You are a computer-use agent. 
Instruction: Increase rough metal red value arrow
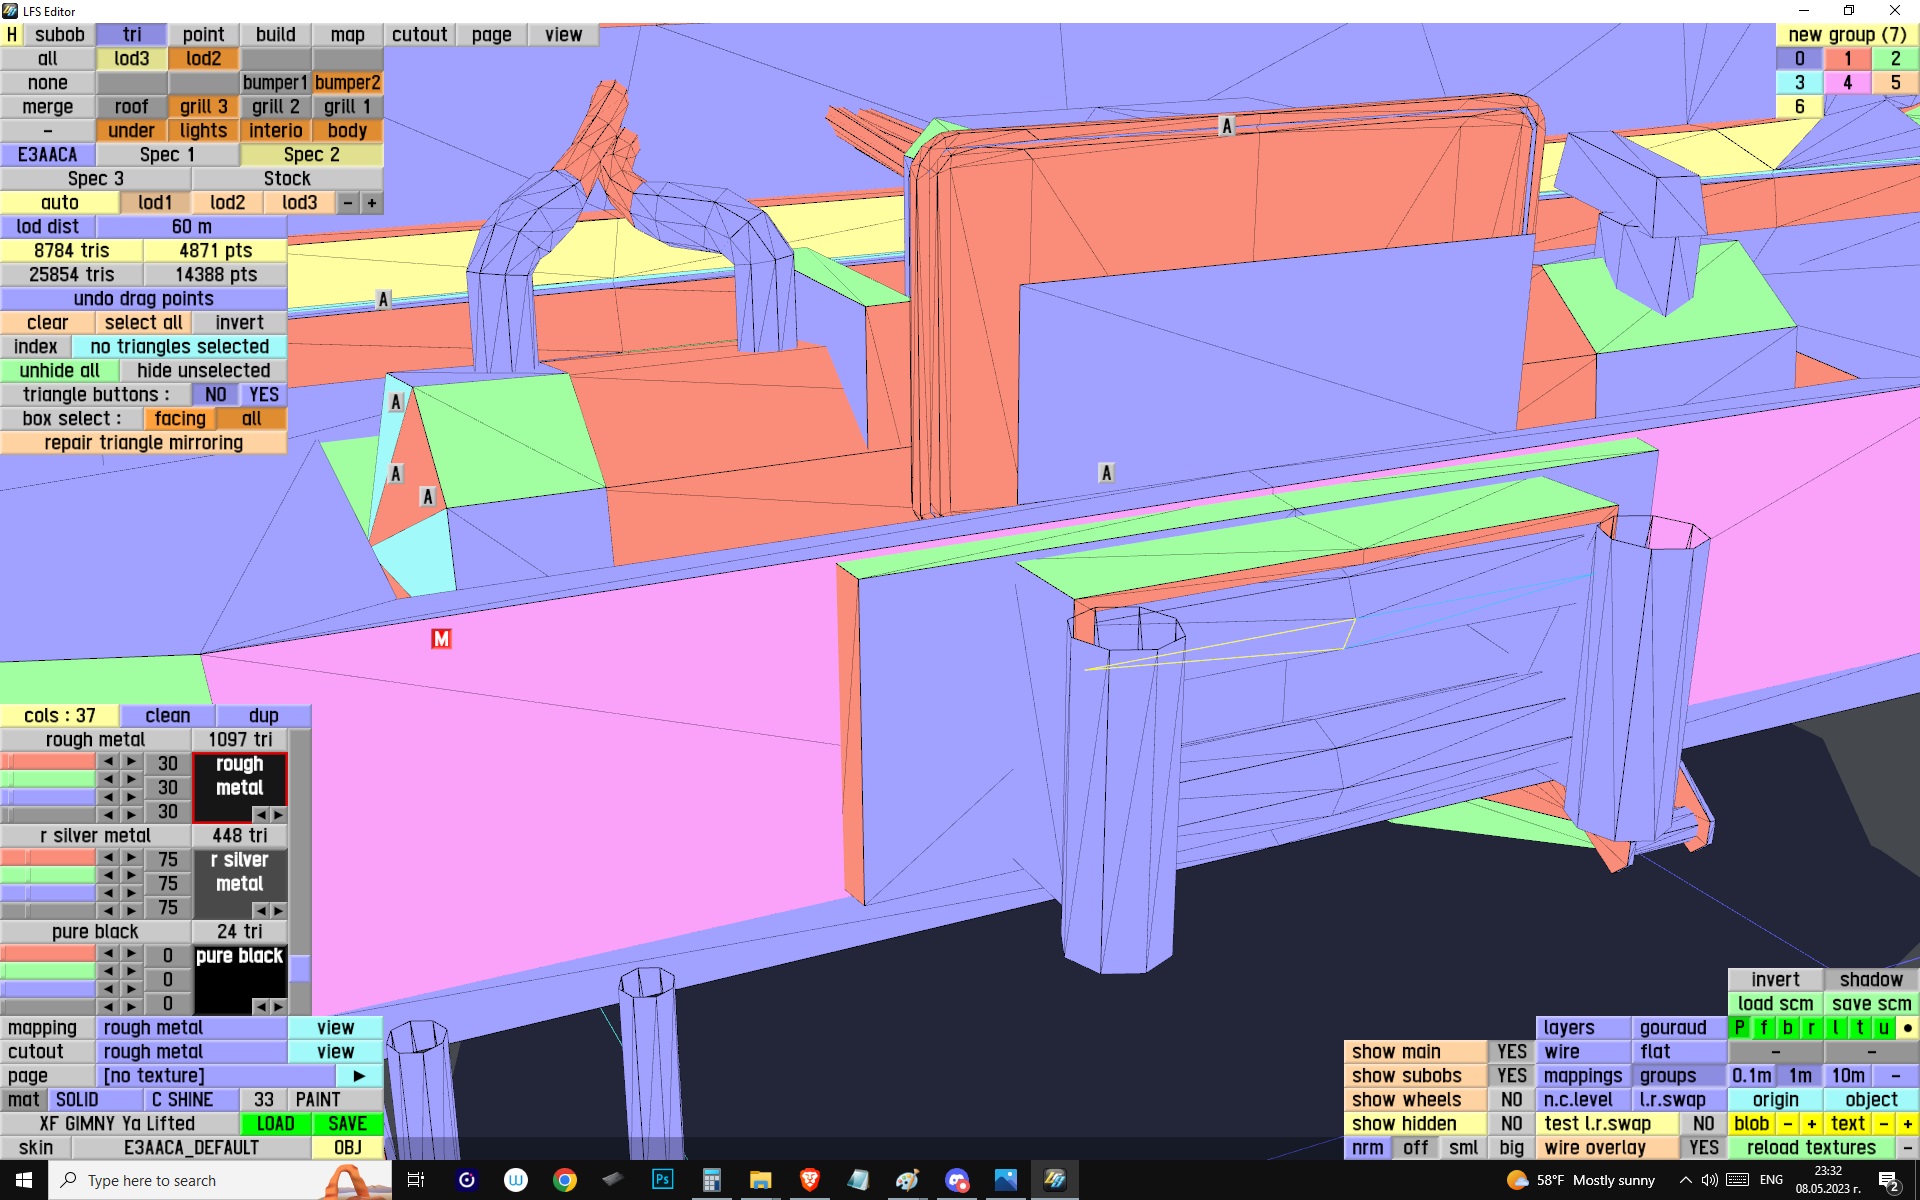131,762
